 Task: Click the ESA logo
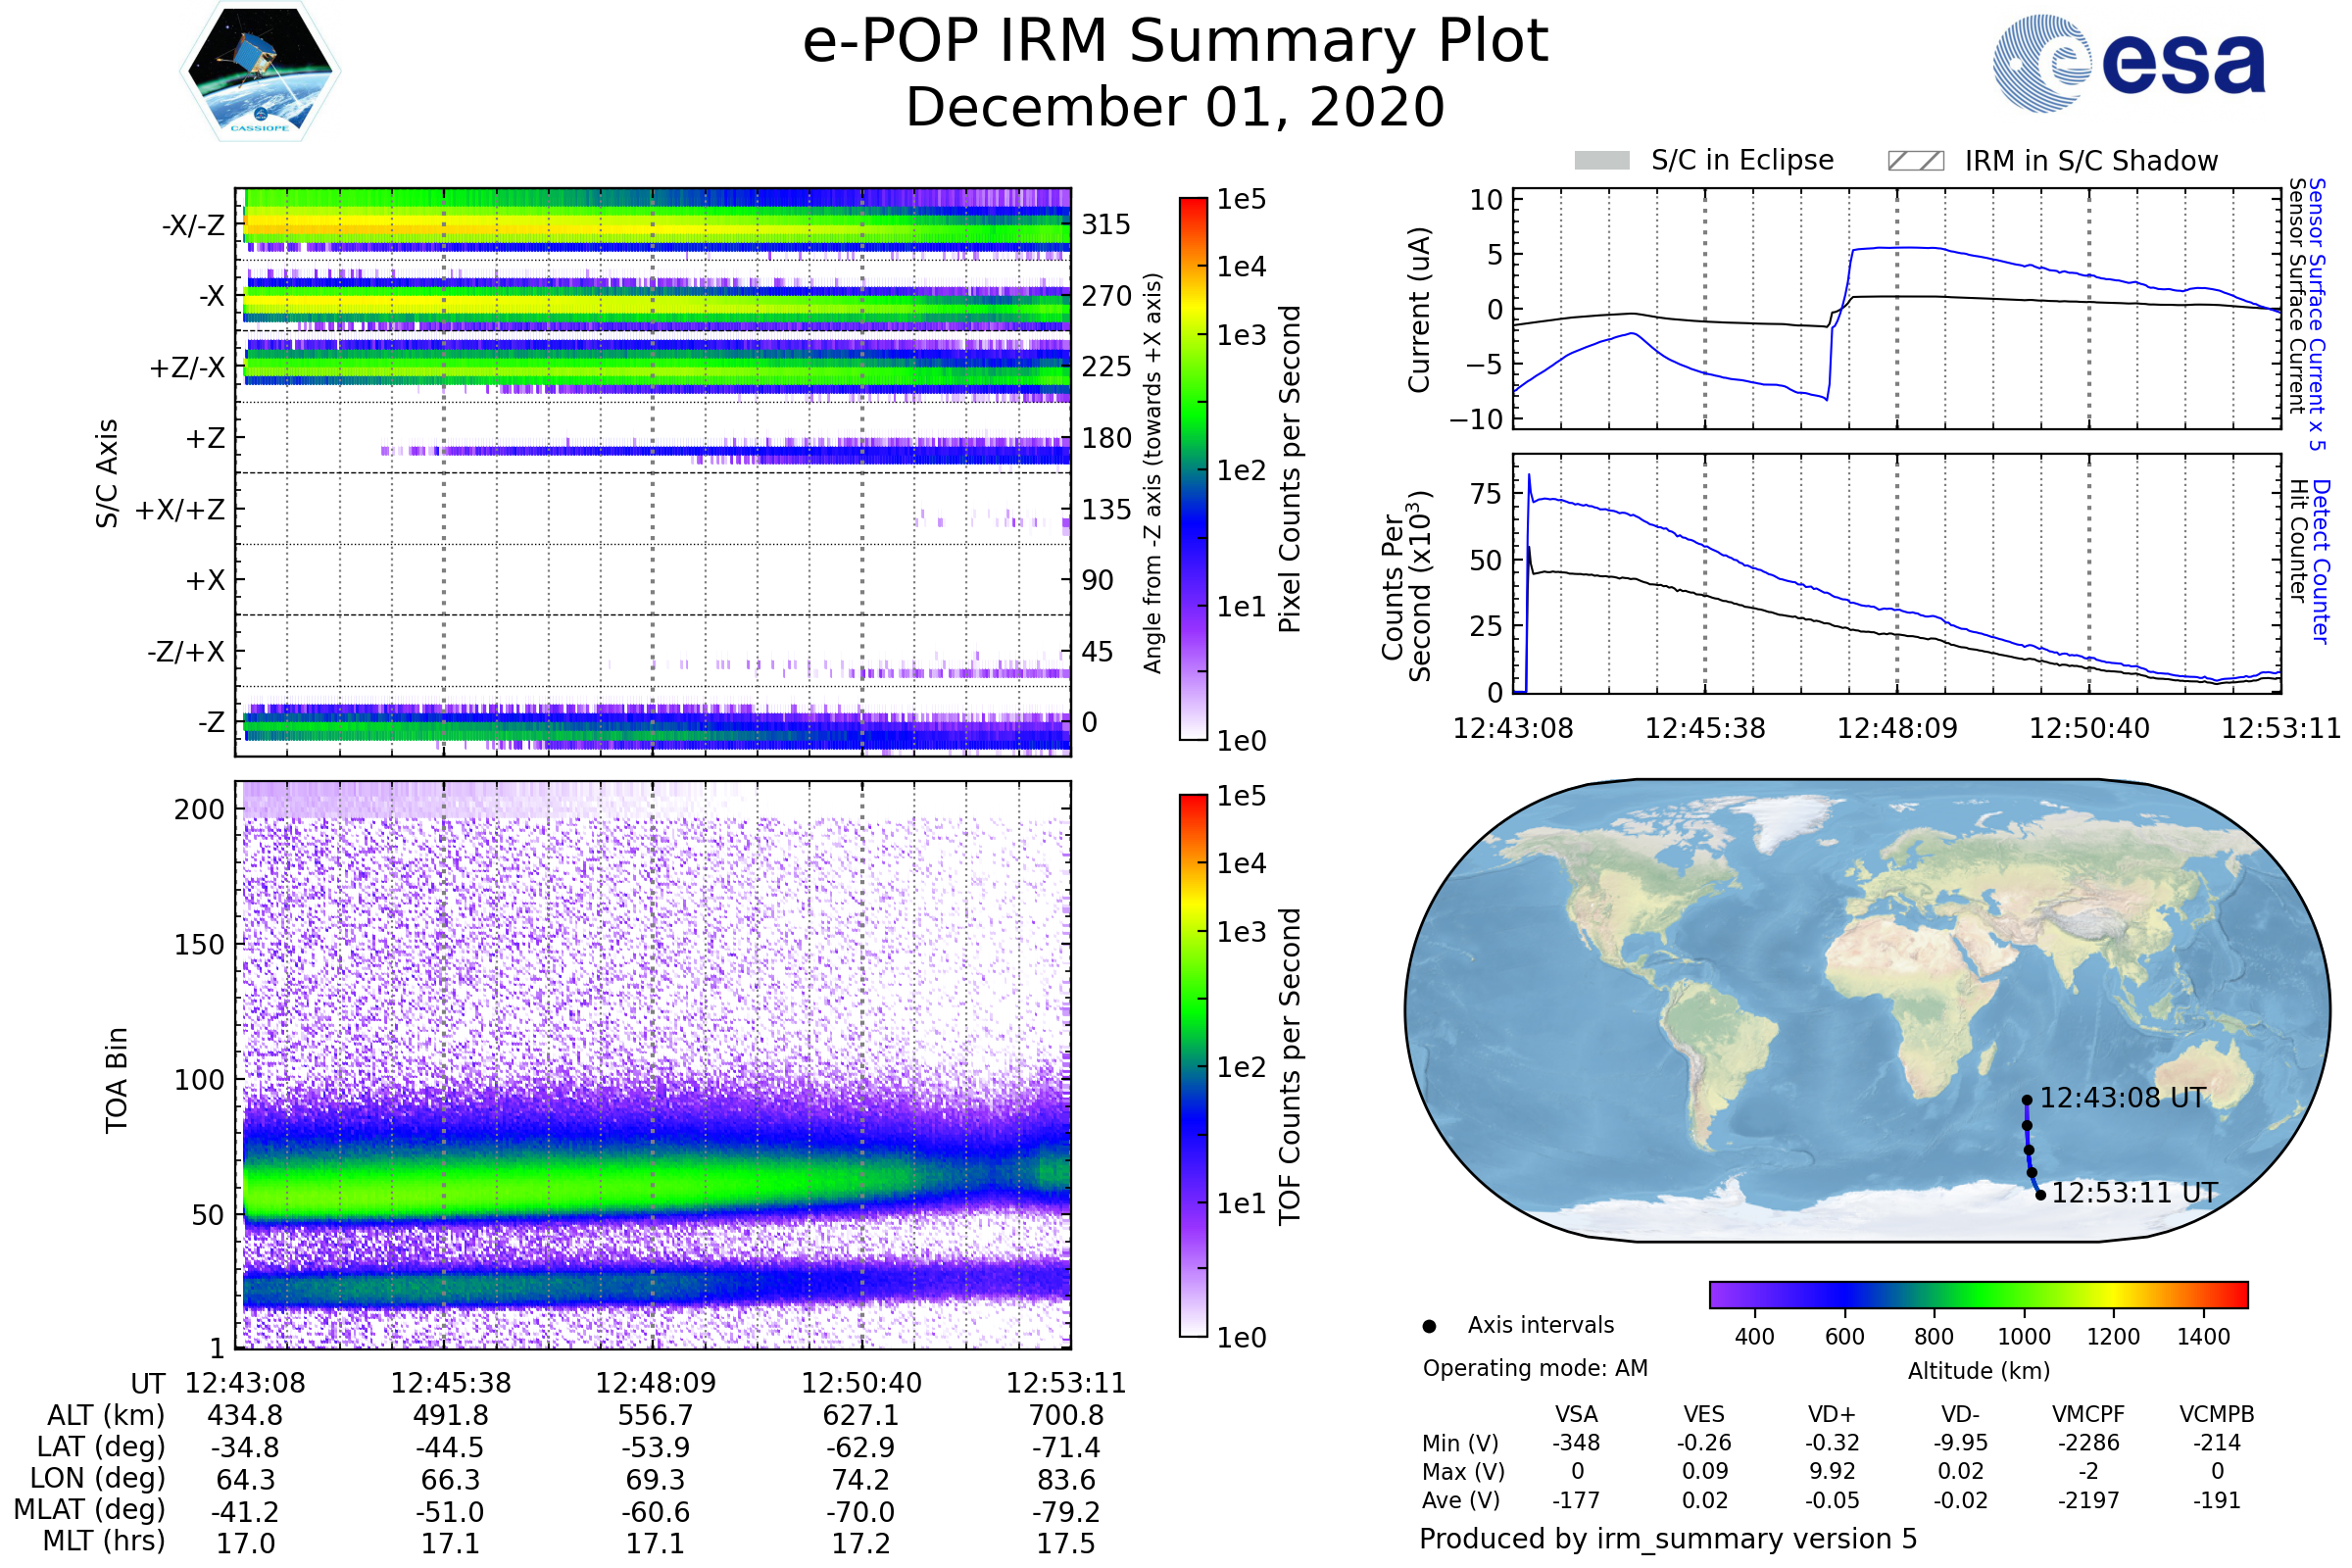pyautogui.click(x=2129, y=62)
